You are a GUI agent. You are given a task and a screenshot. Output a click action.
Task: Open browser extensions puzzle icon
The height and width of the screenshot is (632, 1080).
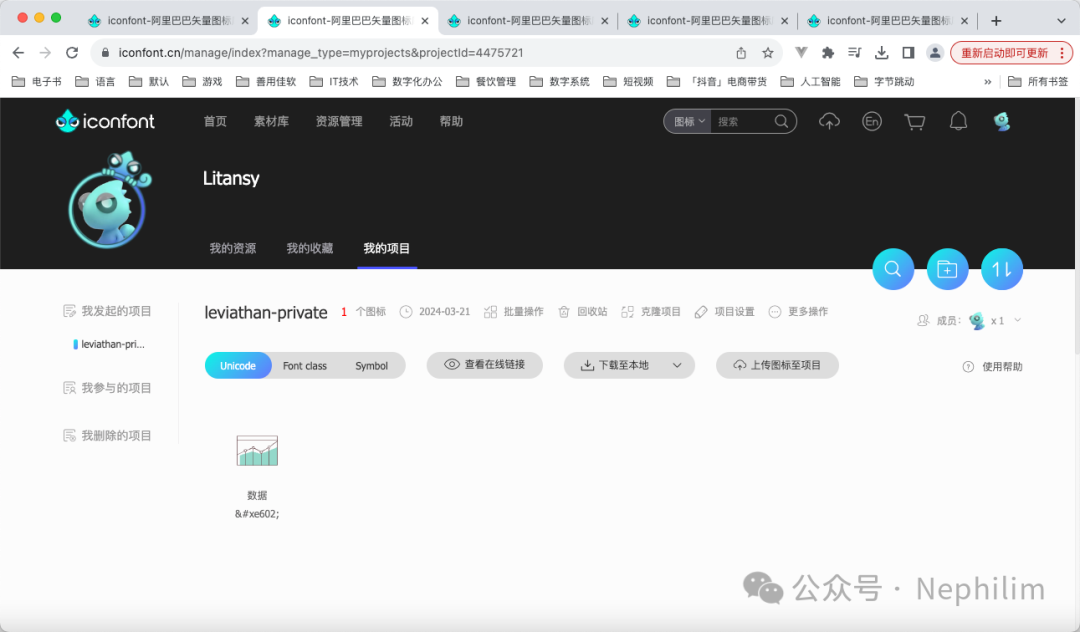828,52
